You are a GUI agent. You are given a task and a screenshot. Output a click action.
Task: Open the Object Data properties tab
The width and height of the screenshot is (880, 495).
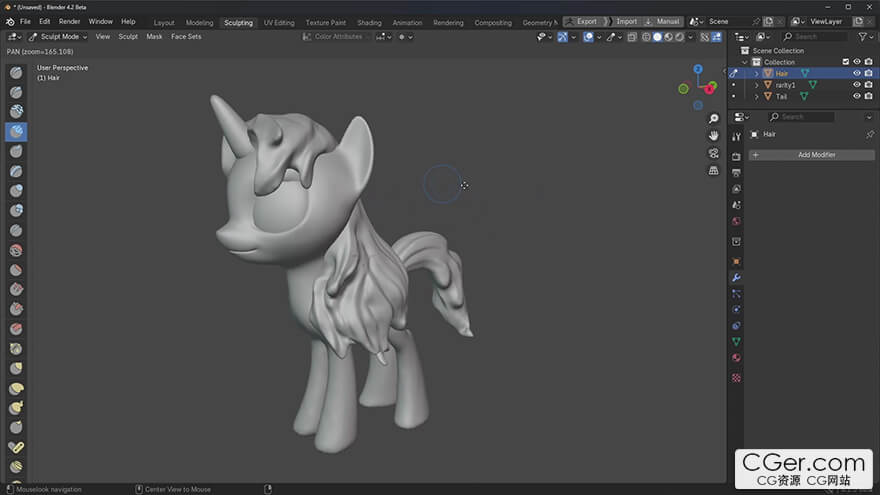point(736,342)
